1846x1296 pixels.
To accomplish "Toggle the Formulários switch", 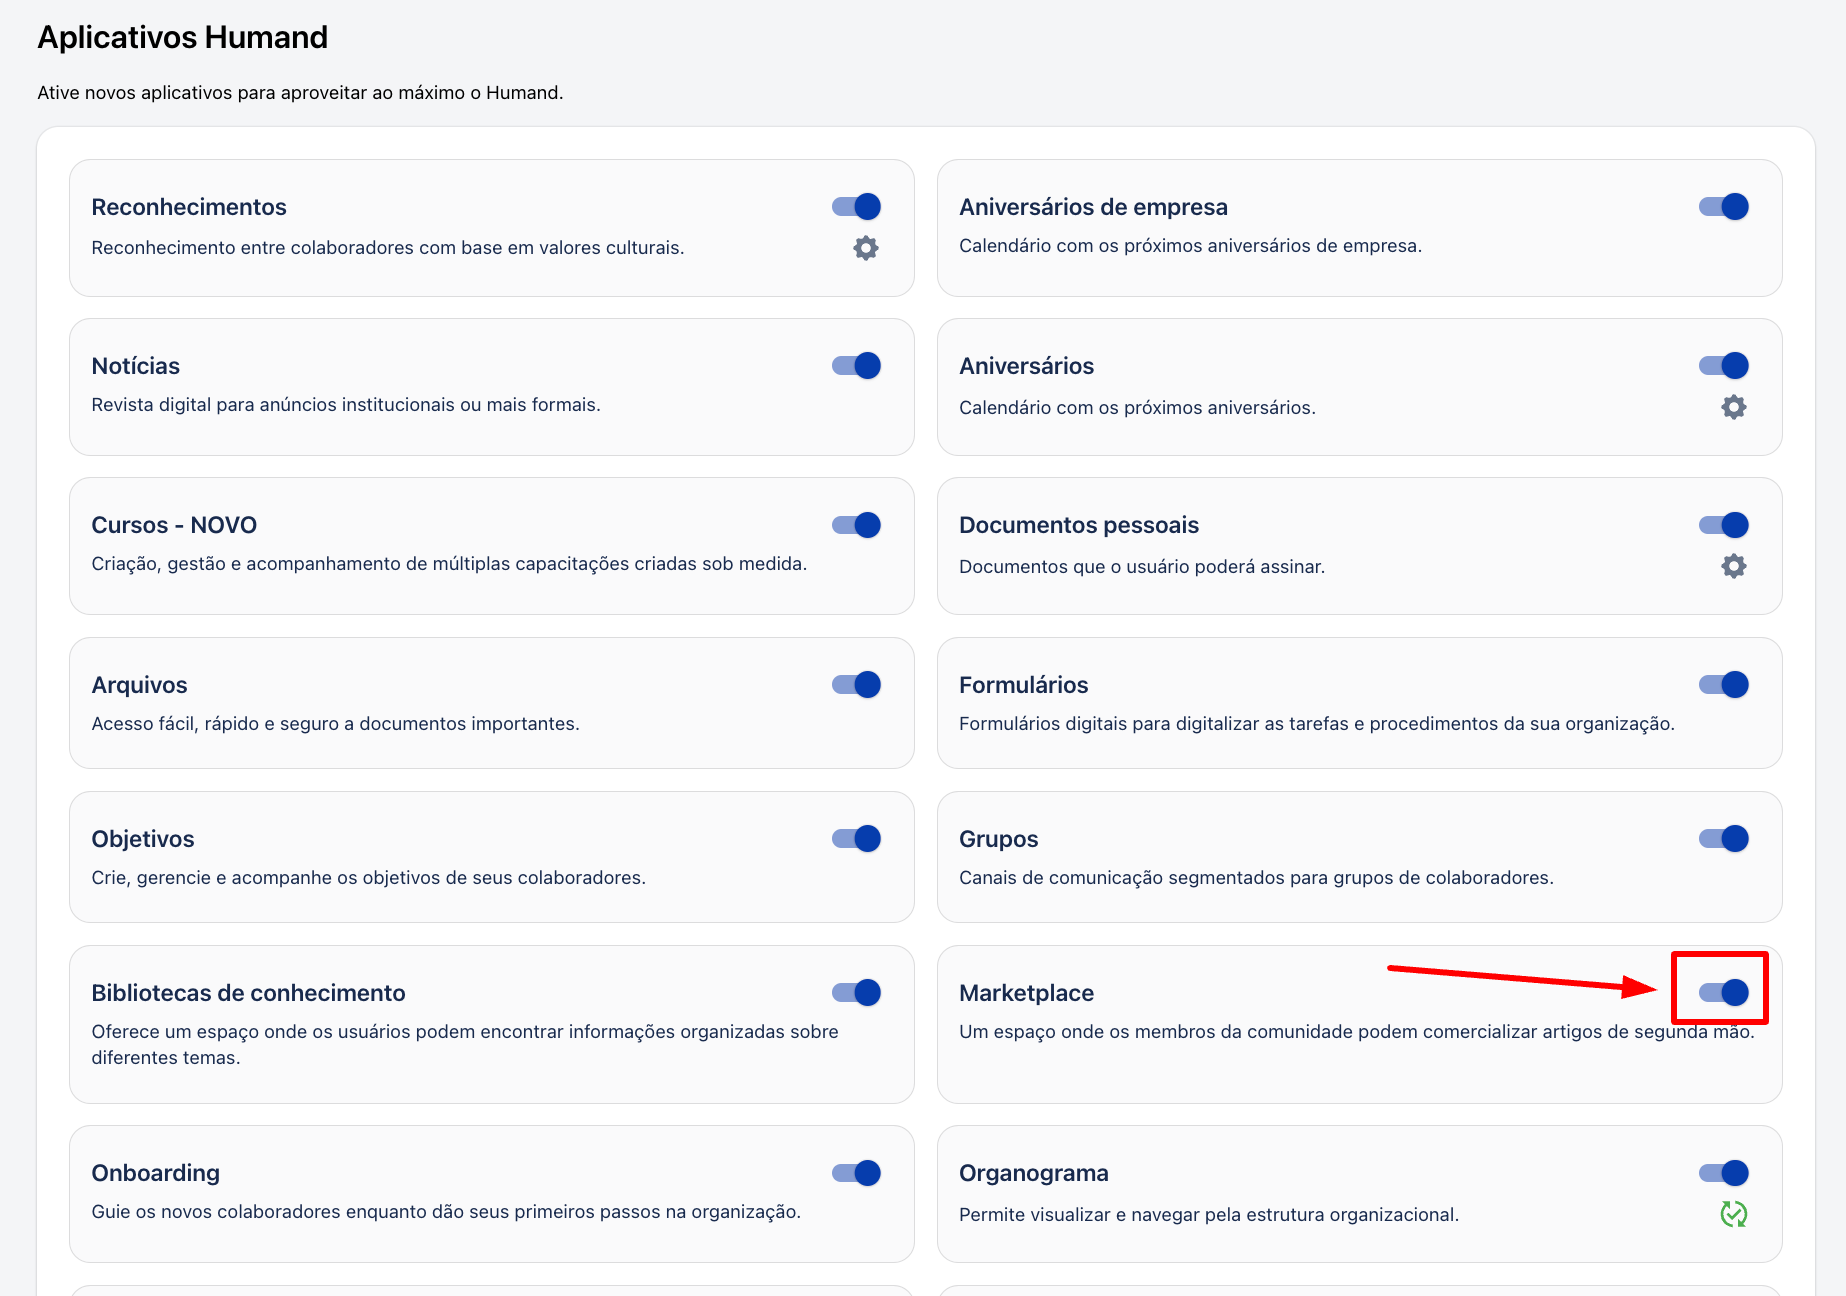I will point(1724,684).
